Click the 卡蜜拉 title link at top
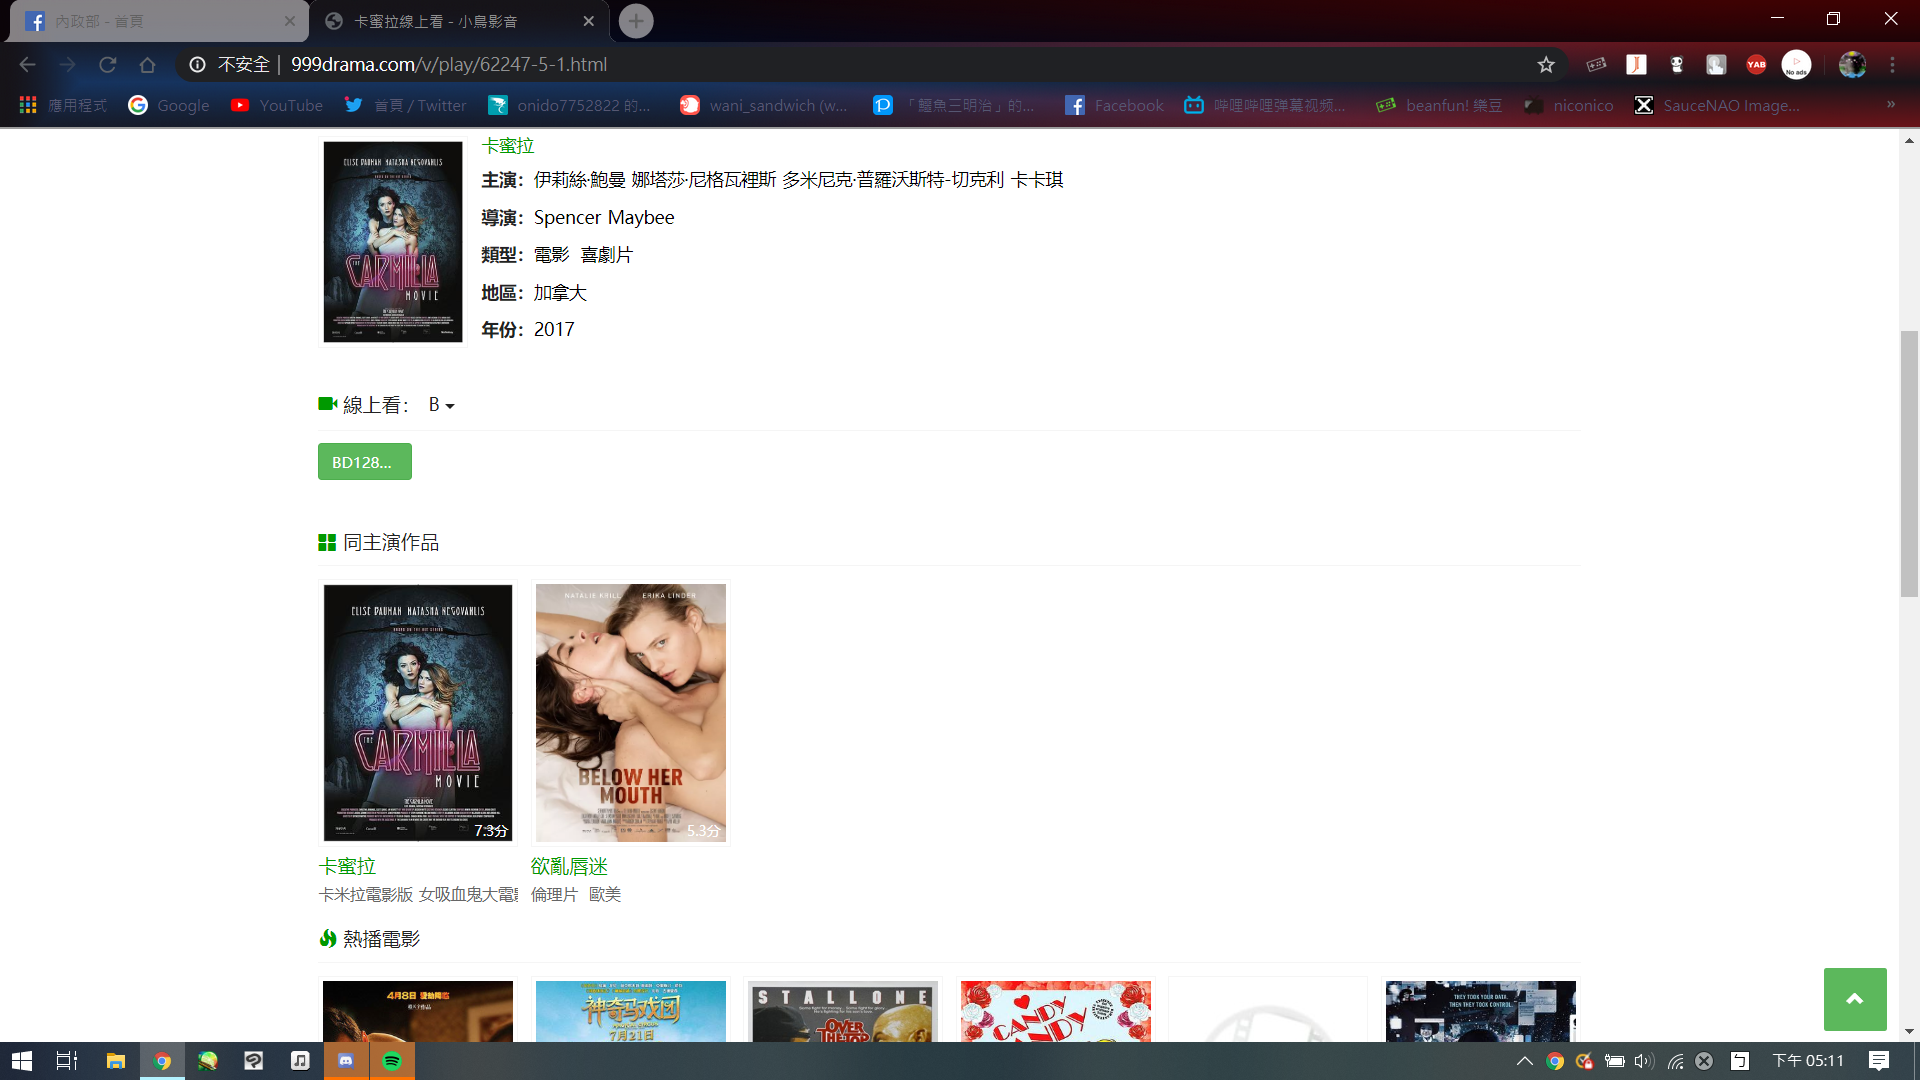The image size is (1920, 1080). [508, 146]
